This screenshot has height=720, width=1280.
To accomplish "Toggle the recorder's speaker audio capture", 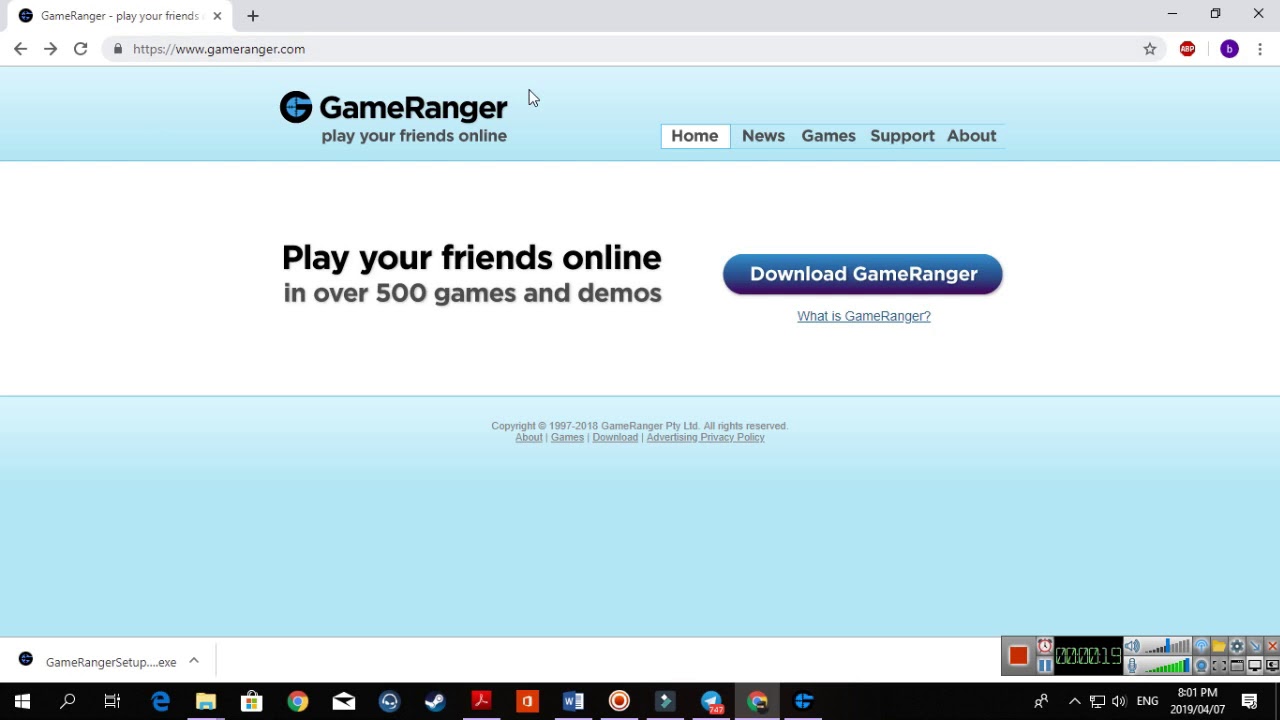I will (x=1132, y=646).
